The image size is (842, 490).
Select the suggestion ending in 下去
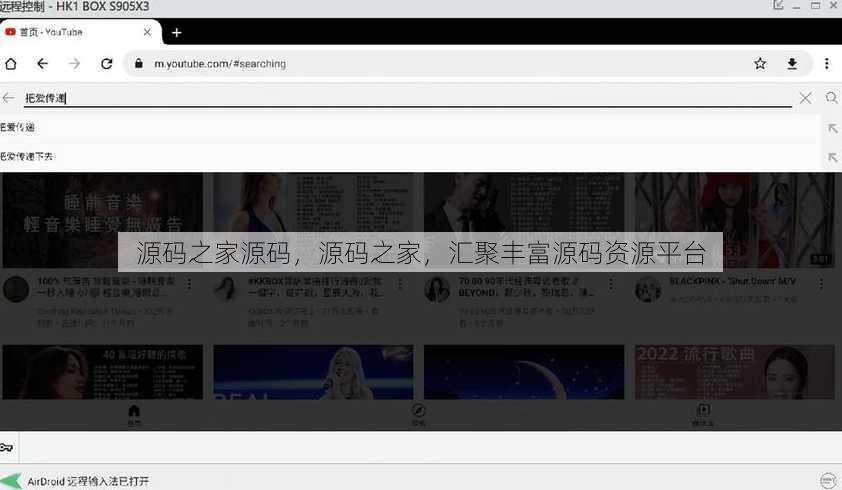(411, 156)
